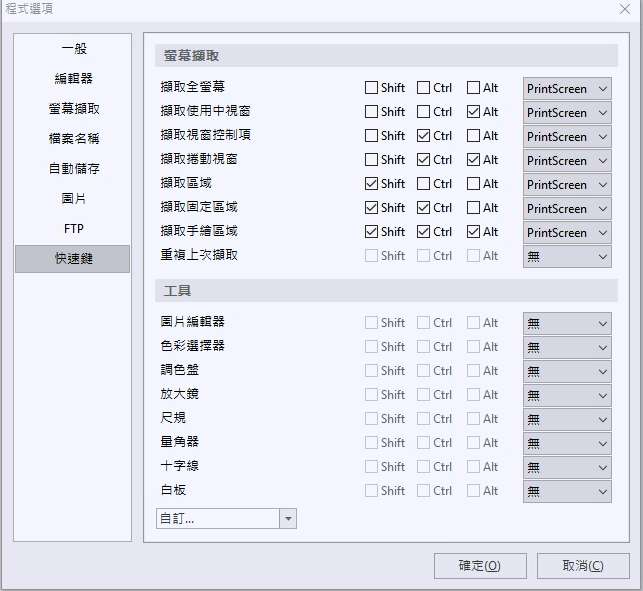The width and height of the screenshot is (643, 591).
Task: Open the 編輯器 settings page
Action: coord(72,78)
